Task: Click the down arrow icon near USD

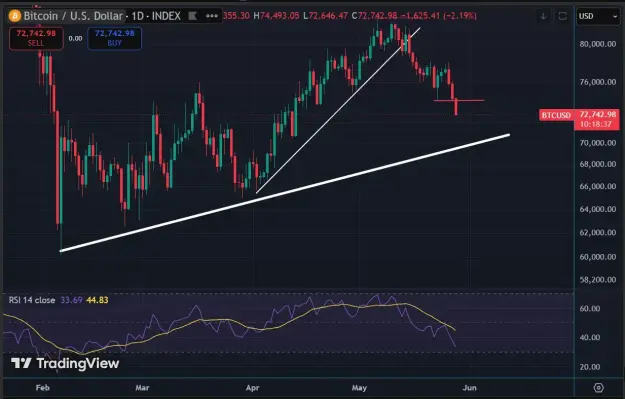Action: (x=543, y=16)
